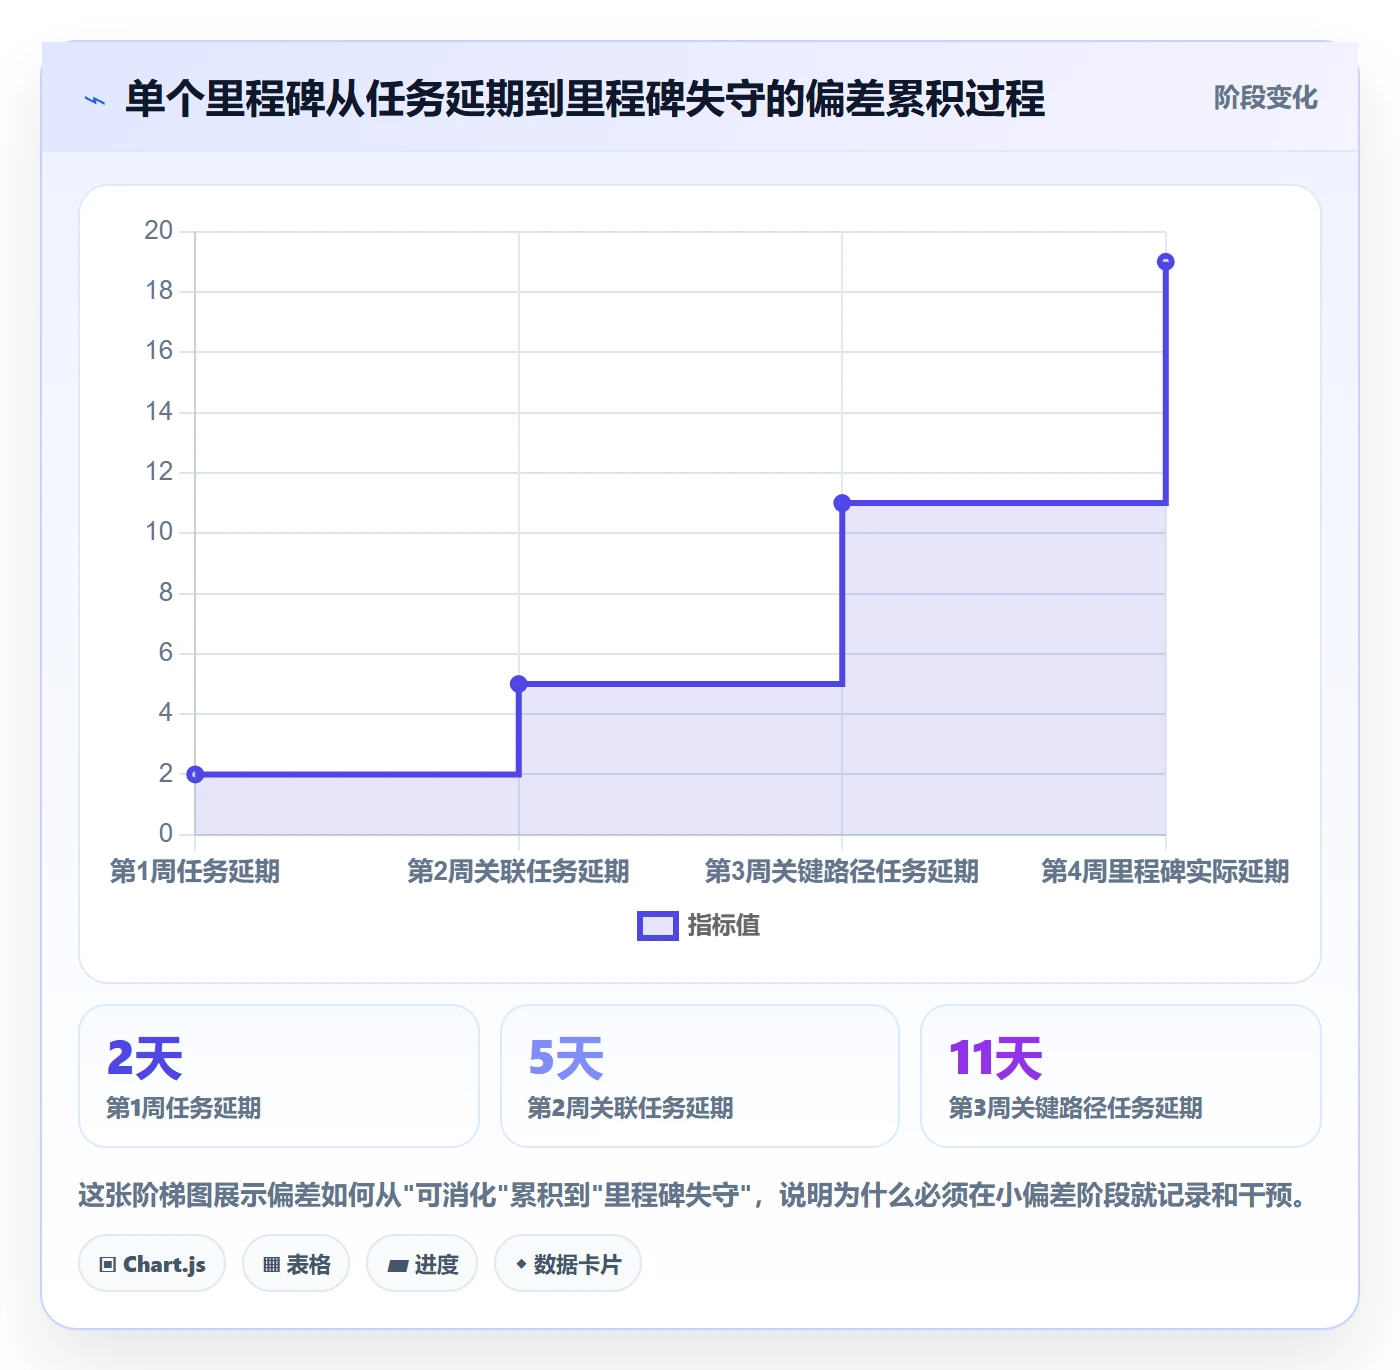Click the chart title 单个里程碑从任务延期到里程碑失守的偏差累积过程
Screen dimensions: 1400x1370
(x=585, y=99)
